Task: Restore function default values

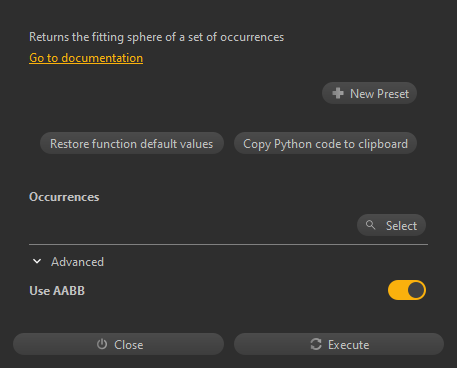Action: (x=132, y=143)
